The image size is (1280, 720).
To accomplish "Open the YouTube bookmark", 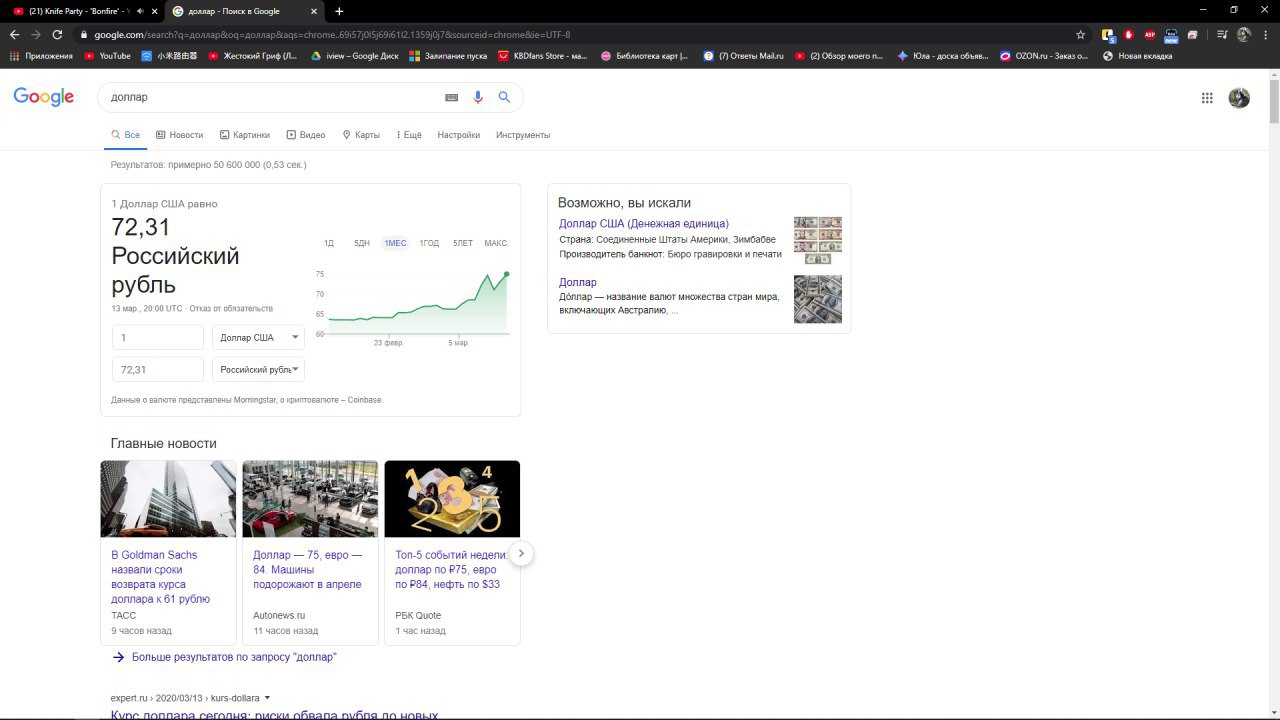I will pyautogui.click(x=108, y=56).
